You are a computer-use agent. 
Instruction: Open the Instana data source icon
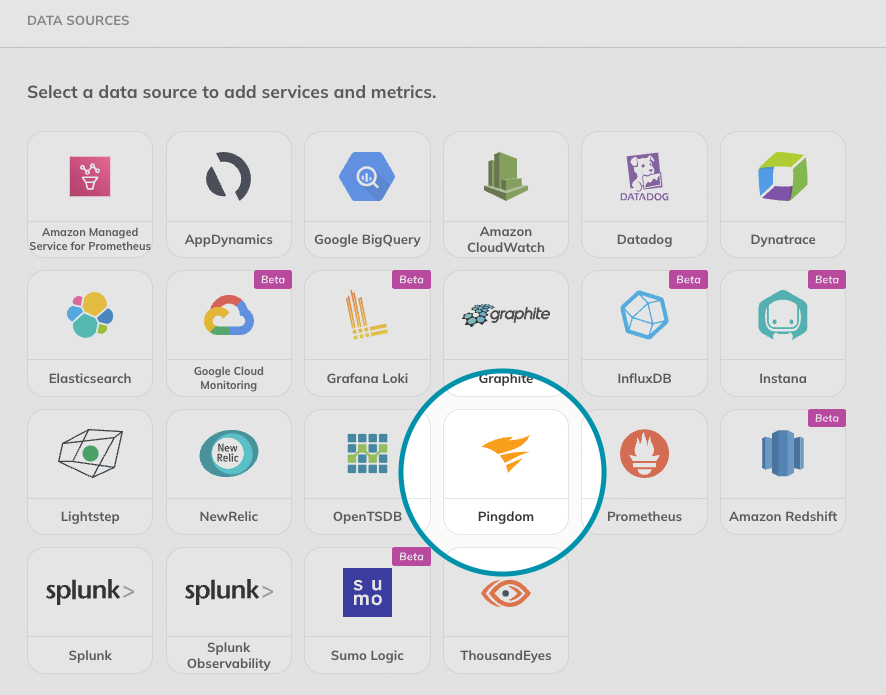coord(782,315)
